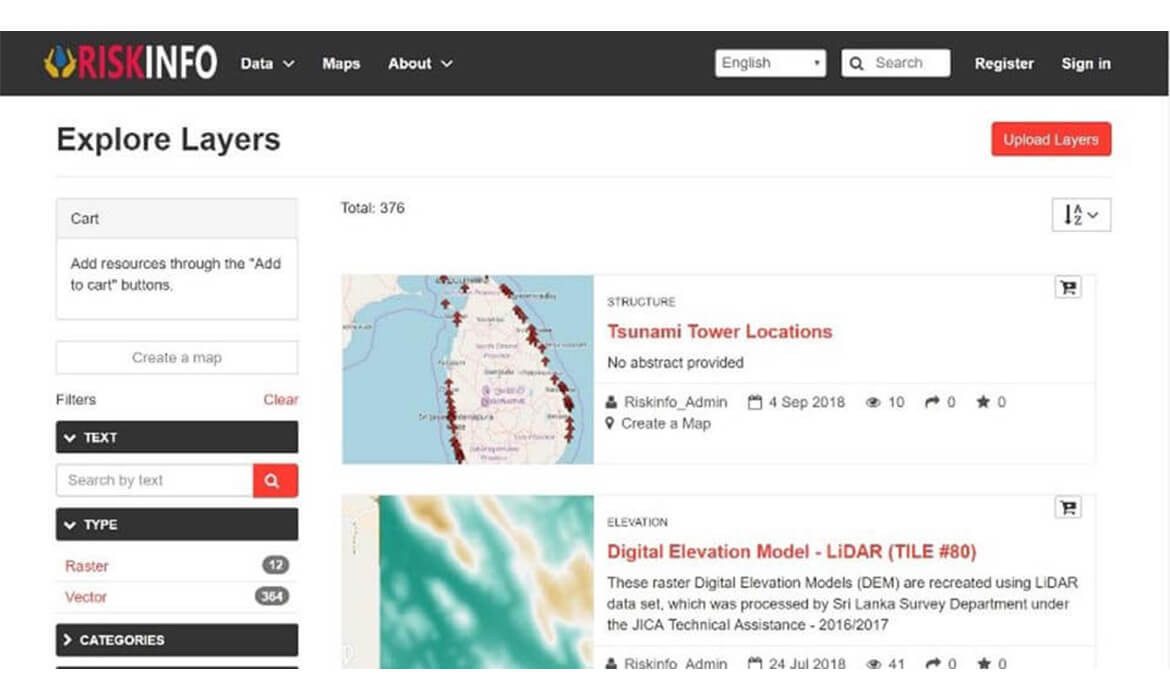Viewport: 1170px width, 700px height.
Task: Click the eye views icon for Tsunami Tower
Action: pyautogui.click(x=873, y=402)
